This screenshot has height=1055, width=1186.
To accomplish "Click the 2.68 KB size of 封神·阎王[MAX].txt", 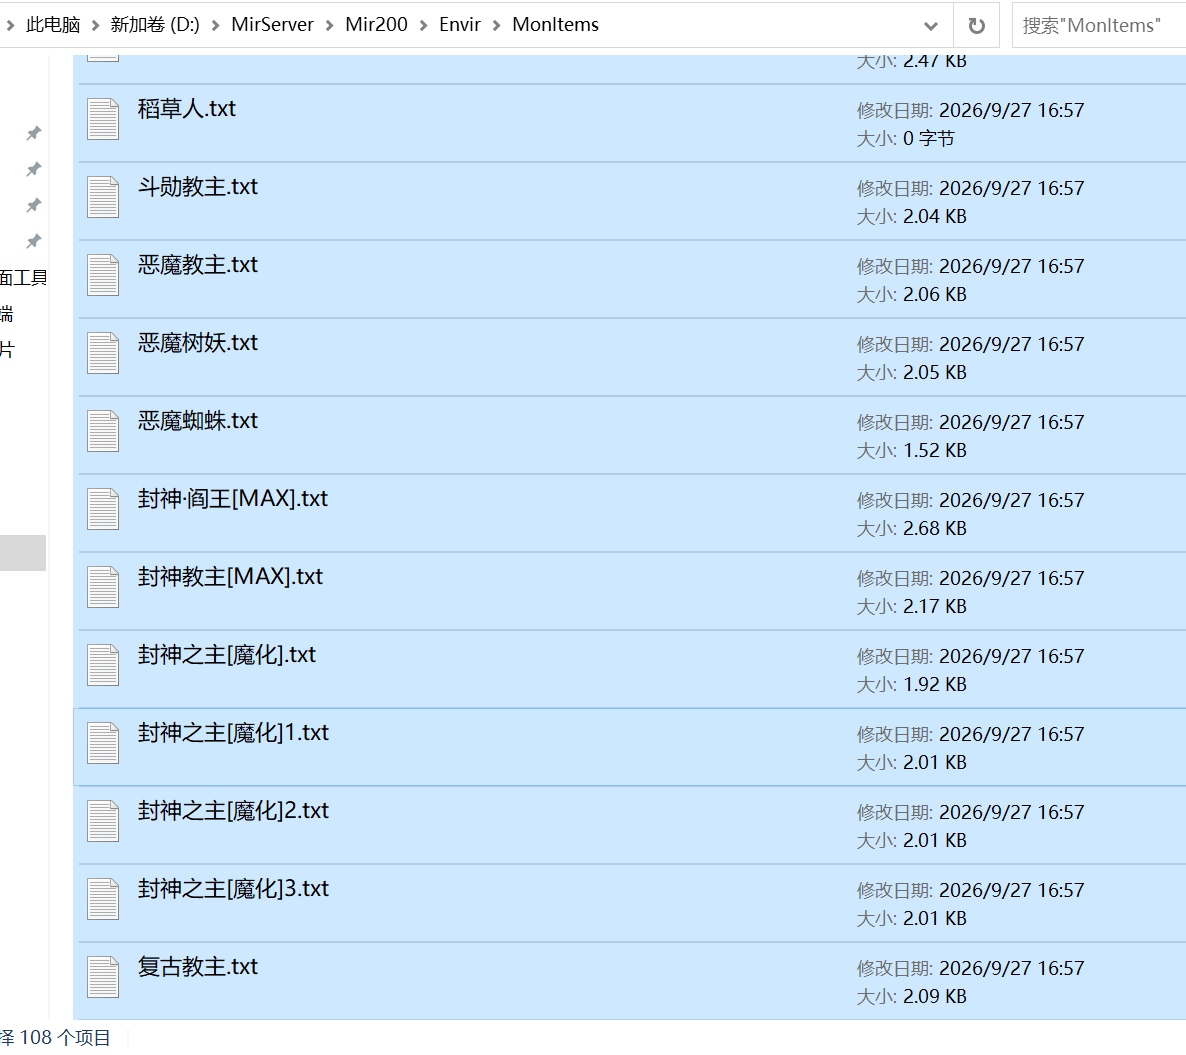I will pos(935,529).
